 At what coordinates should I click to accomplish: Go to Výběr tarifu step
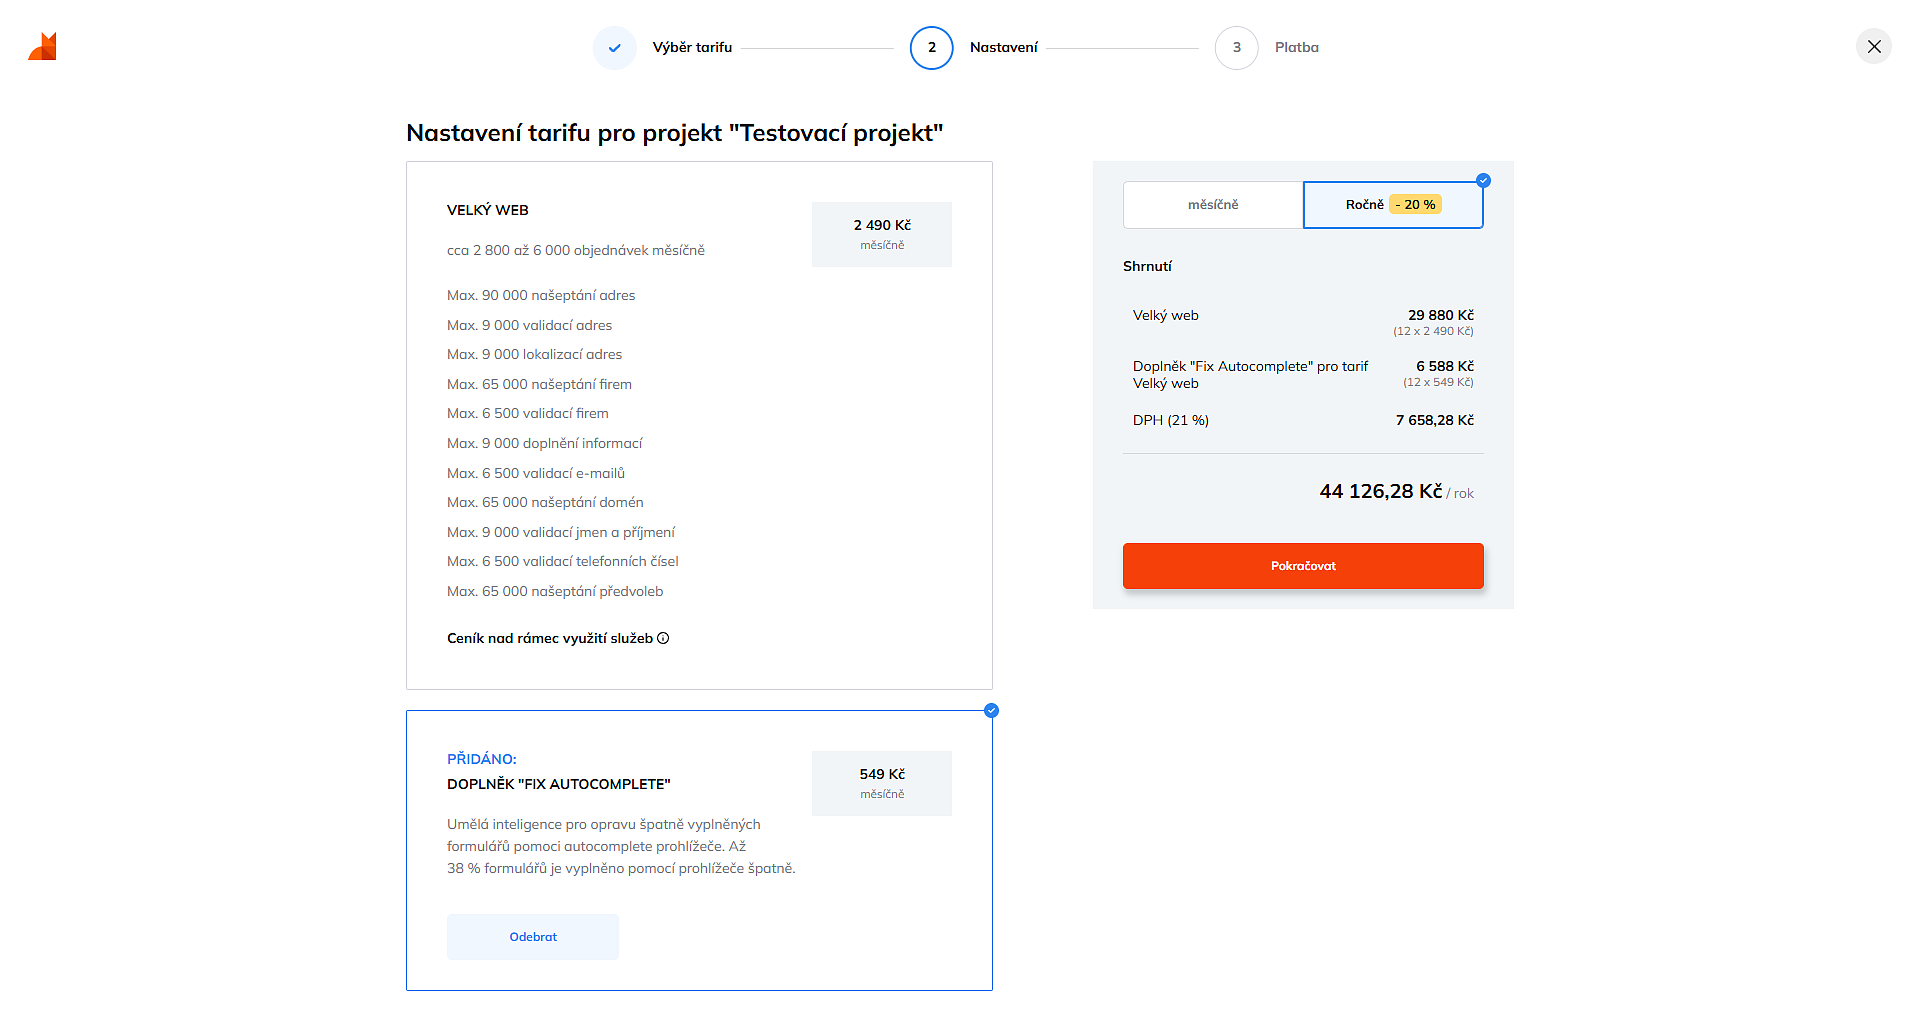tap(692, 47)
